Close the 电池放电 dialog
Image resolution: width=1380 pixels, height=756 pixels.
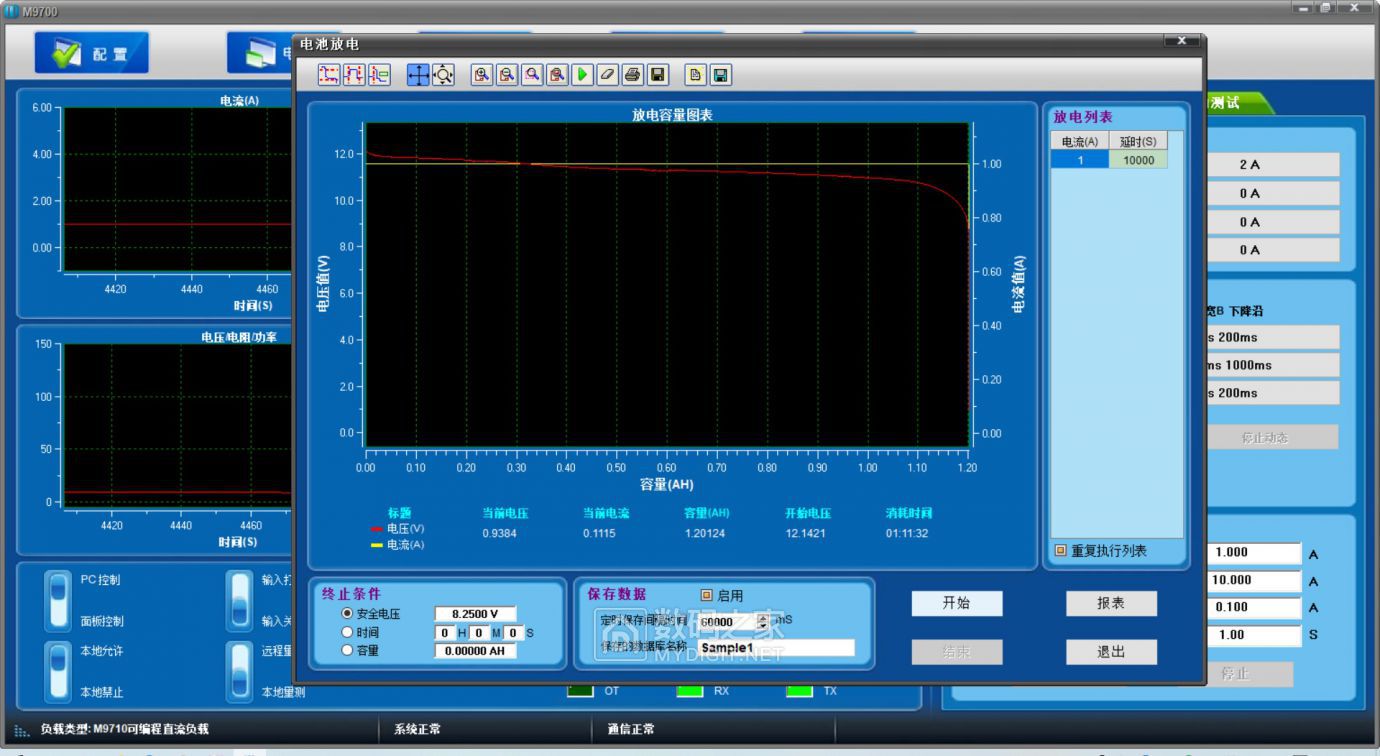point(1181,42)
